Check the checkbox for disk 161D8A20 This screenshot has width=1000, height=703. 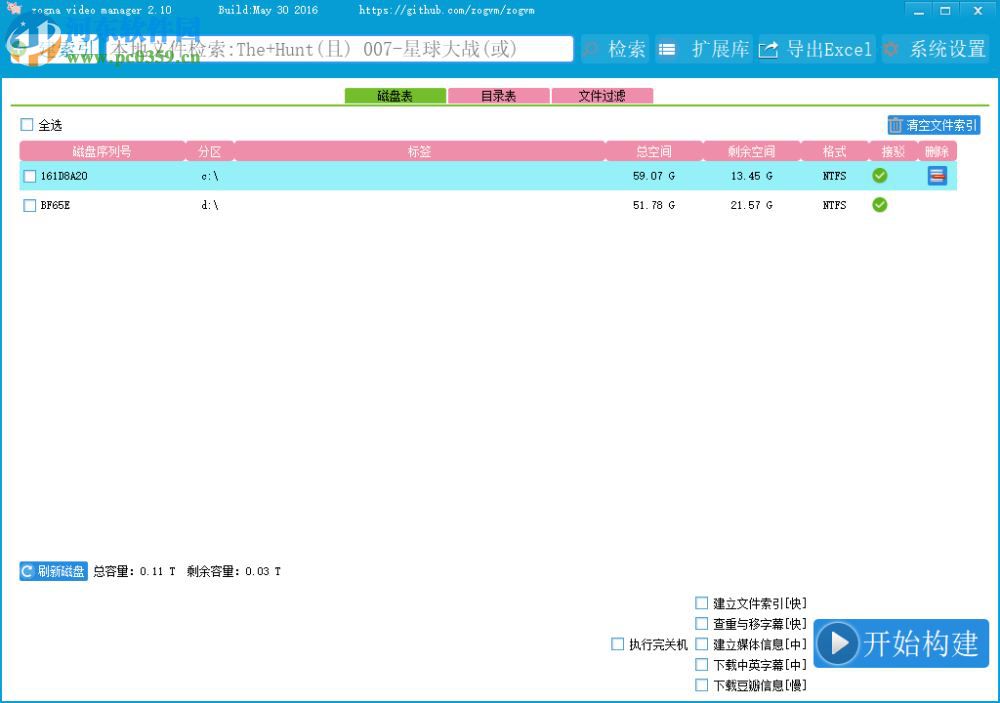pyautogui.click(x=29, y=176)
